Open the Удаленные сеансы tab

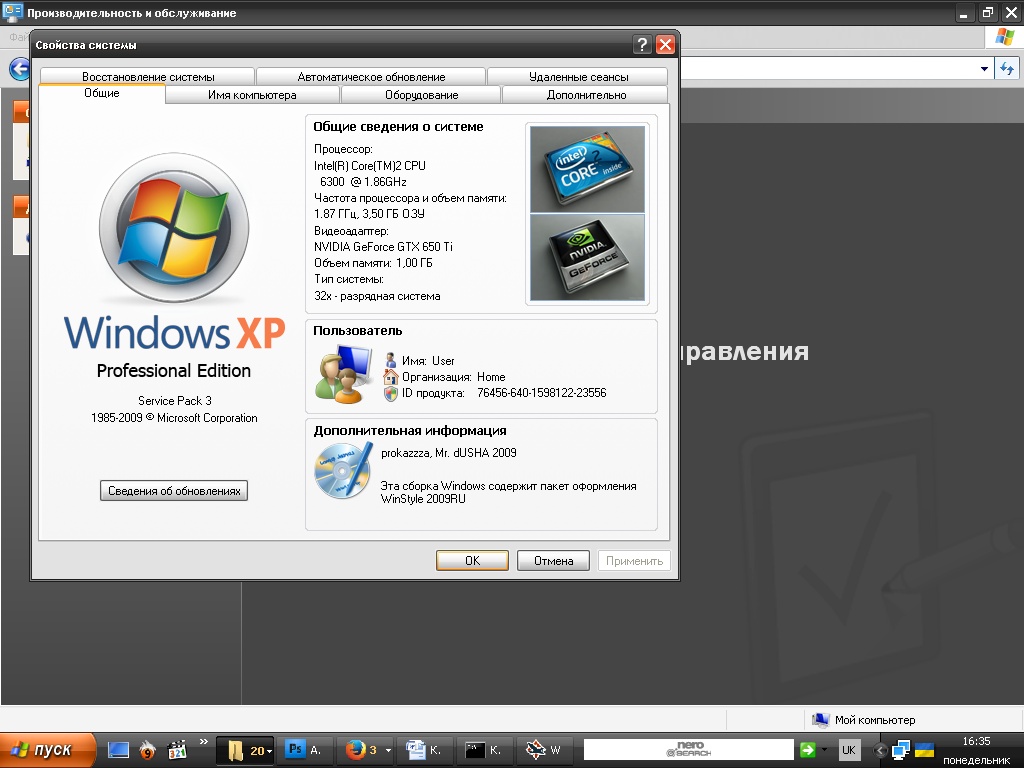coord(578,76)
